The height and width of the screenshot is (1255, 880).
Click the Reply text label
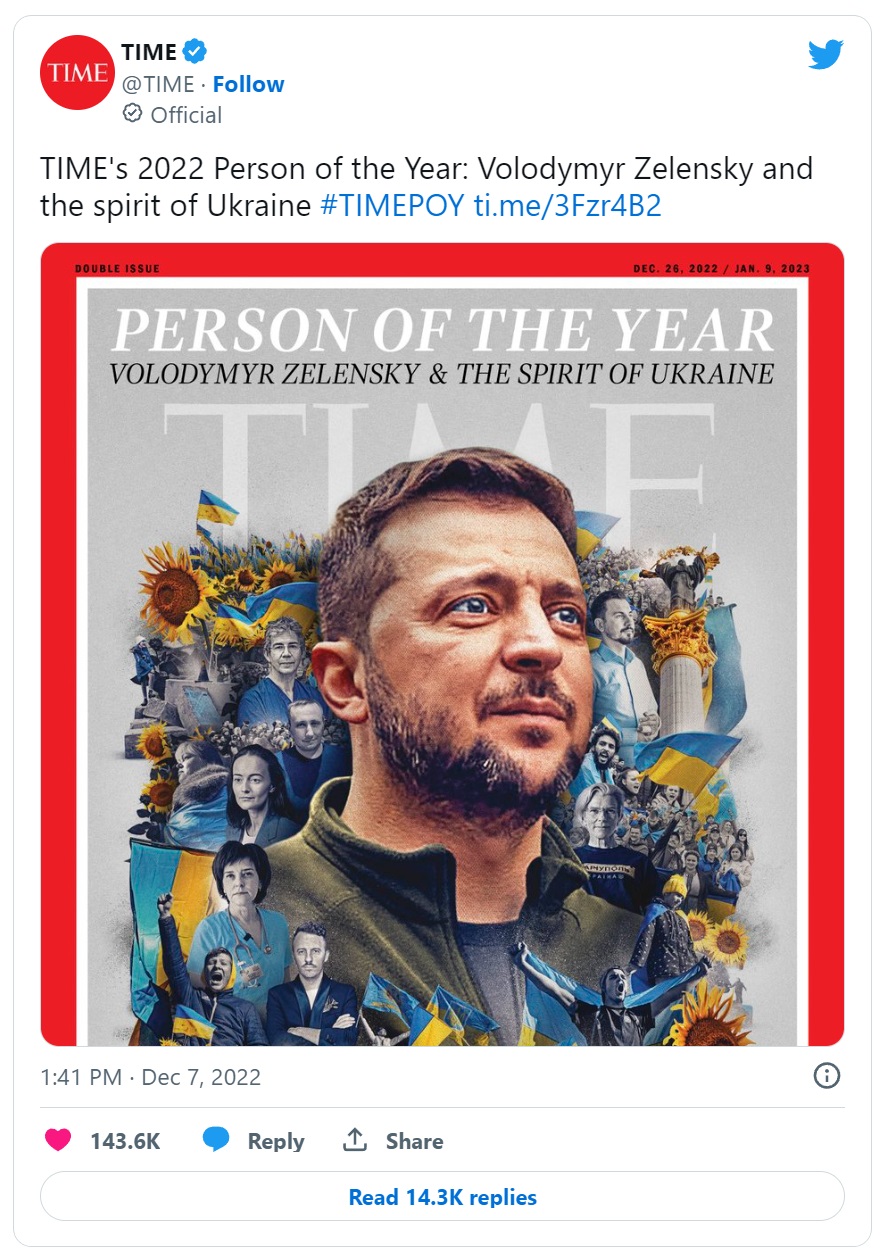pyautogui.click(x=276, y=1141)
